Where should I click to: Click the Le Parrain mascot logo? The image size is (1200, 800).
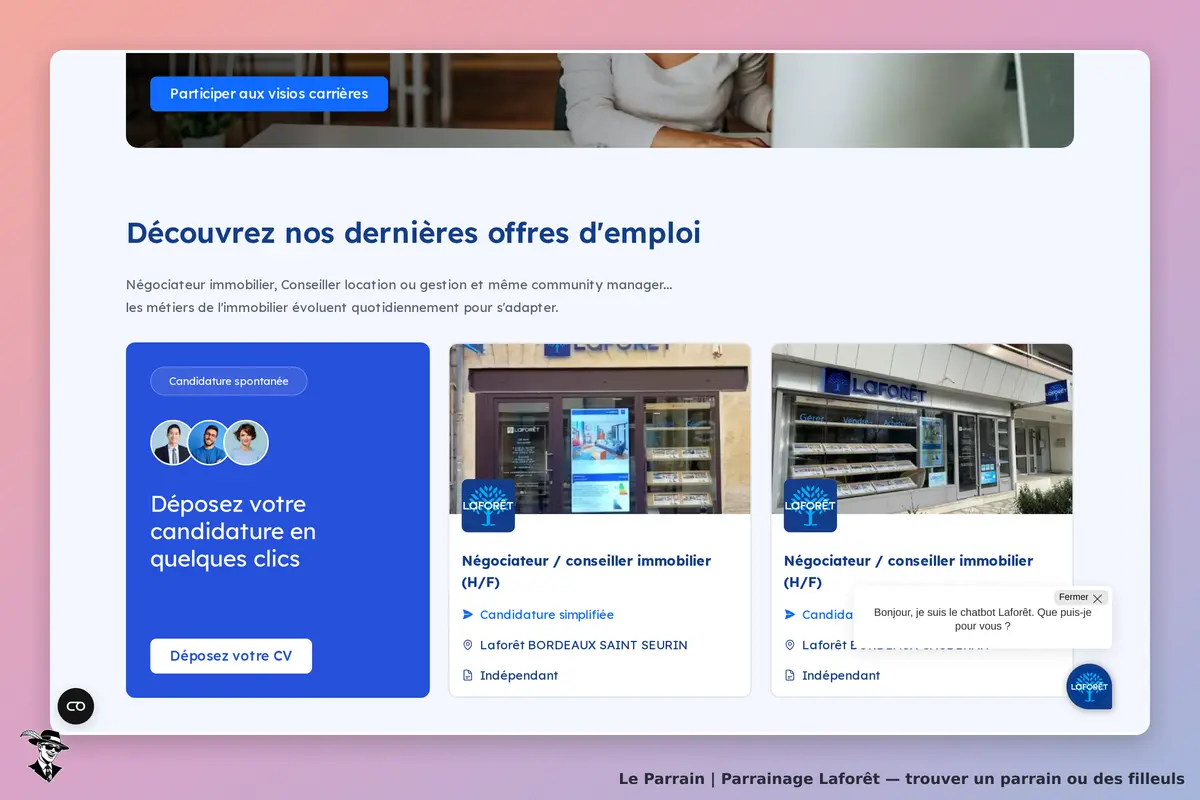(43, 755)
